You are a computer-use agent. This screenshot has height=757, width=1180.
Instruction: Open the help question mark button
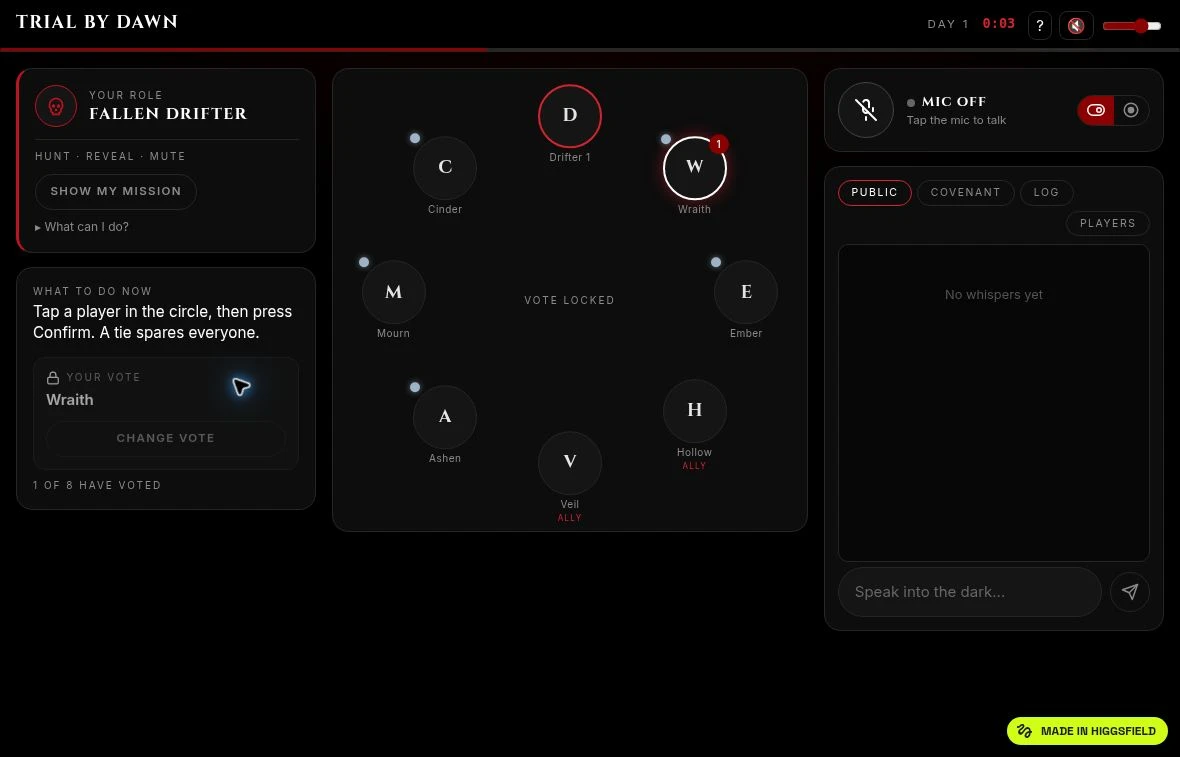point(1039,26)
